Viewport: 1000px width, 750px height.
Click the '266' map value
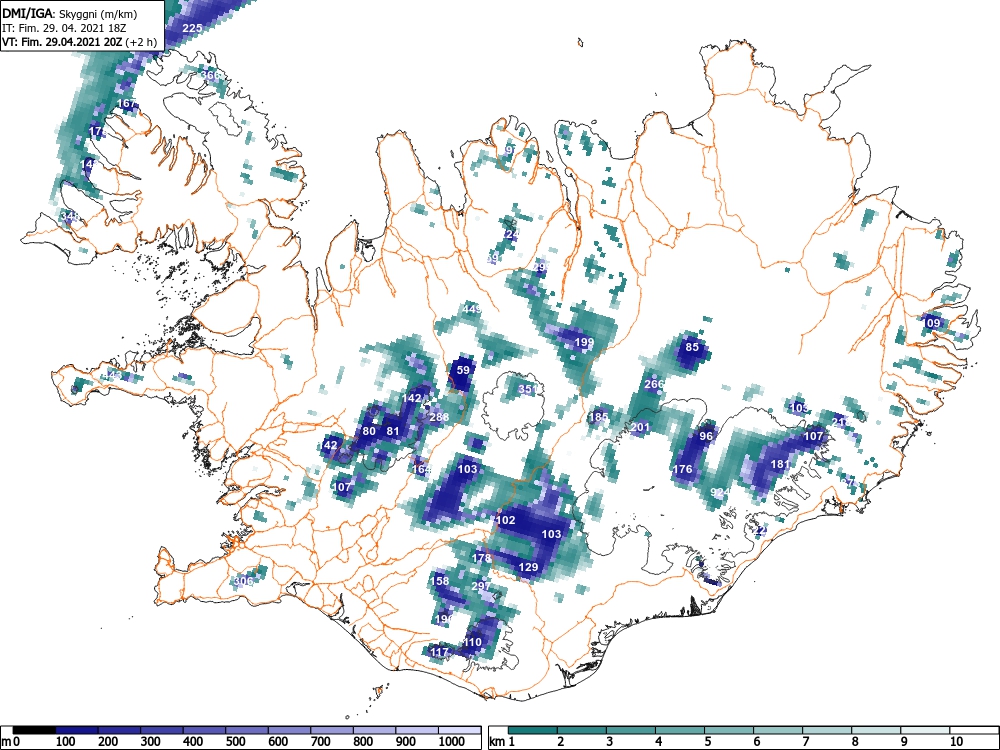pyautogui.click(x=654, y=384)
